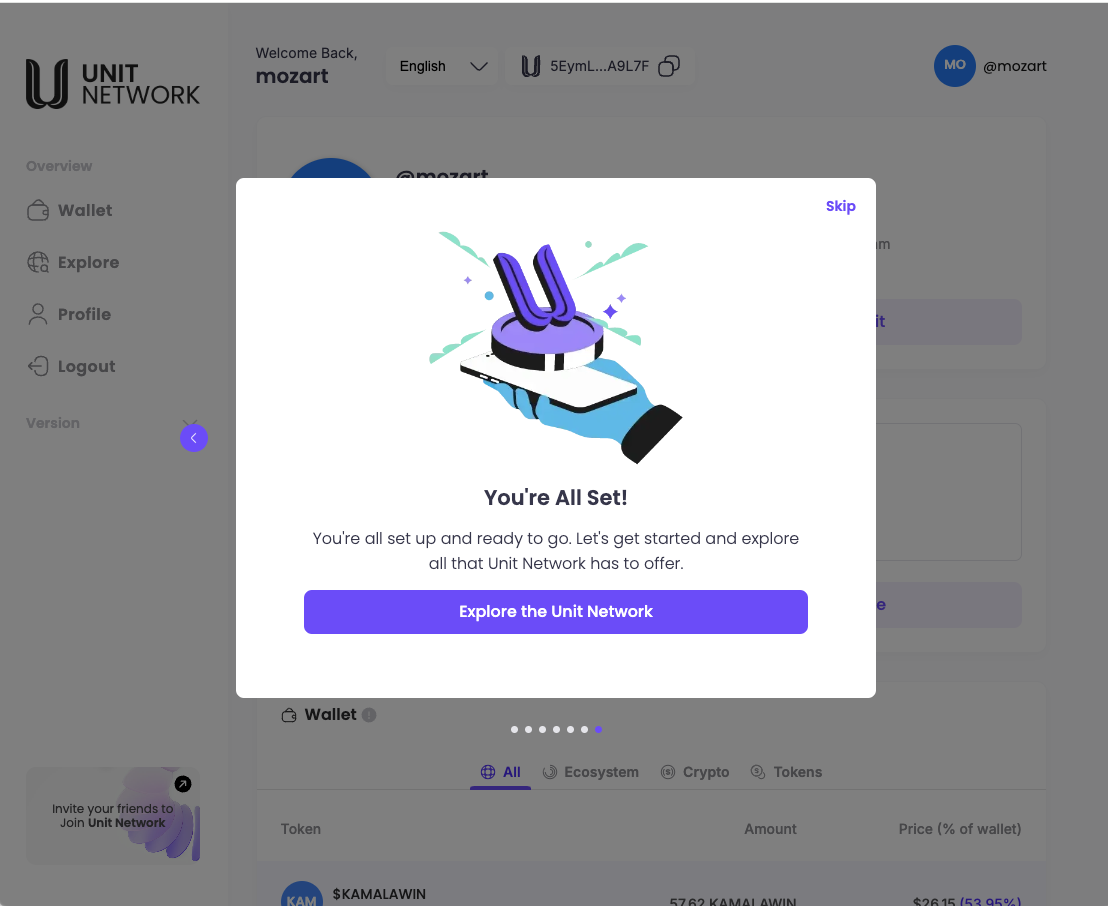
Task: Collapse sidebar with purple chevron button
Action: (x=194, y=438)
